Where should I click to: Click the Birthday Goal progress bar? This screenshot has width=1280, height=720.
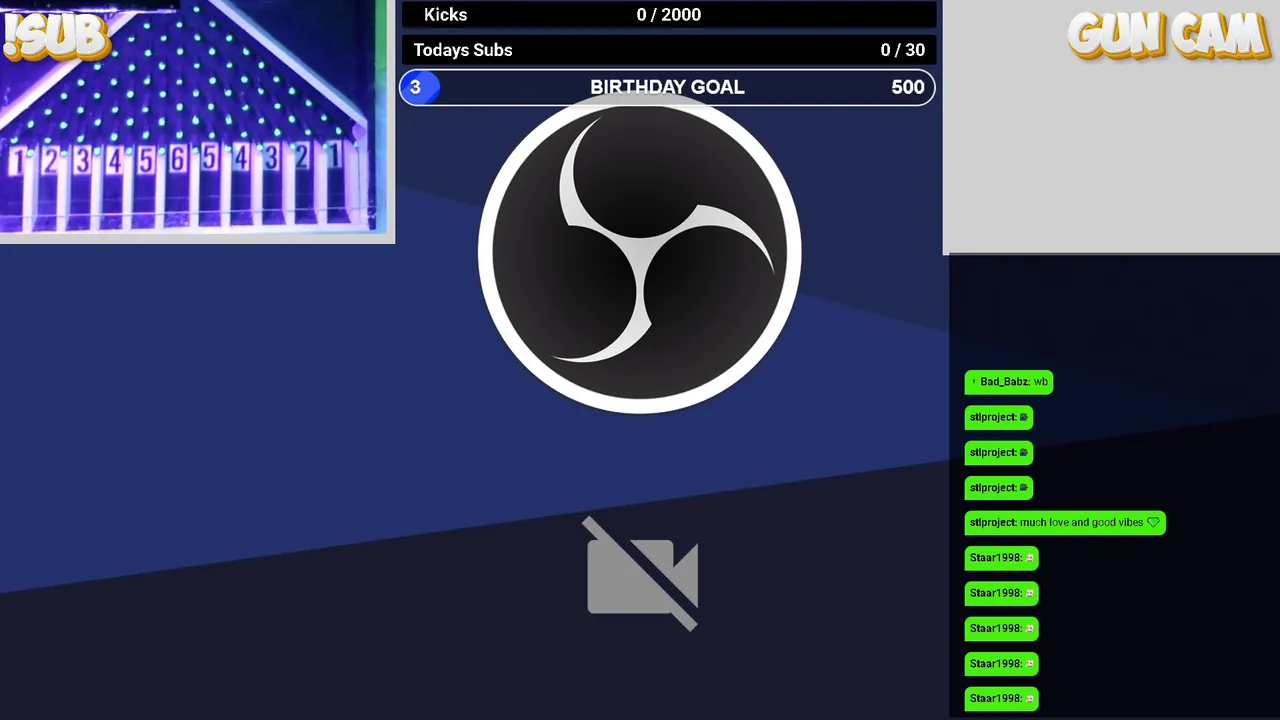point(667,88)
